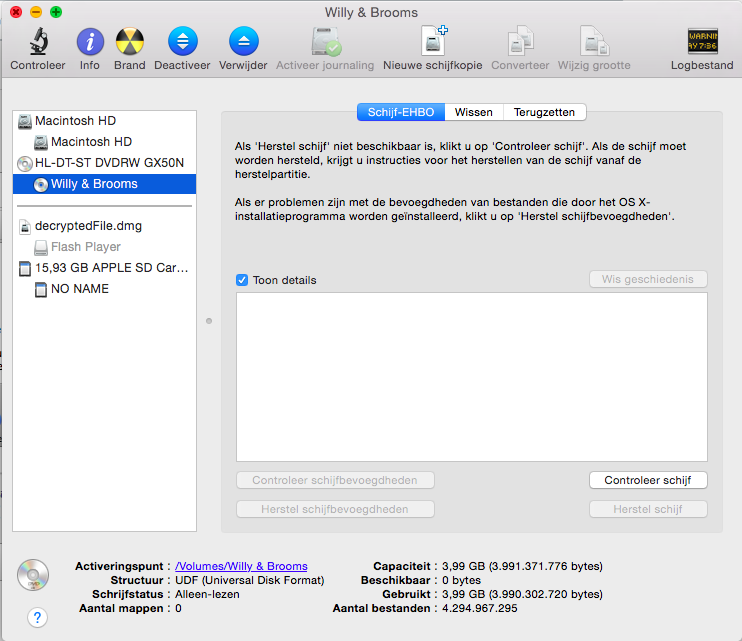Switch to the Wissen tab
Image resolution: width=742 pixels, height=641 pixels.
473,112
